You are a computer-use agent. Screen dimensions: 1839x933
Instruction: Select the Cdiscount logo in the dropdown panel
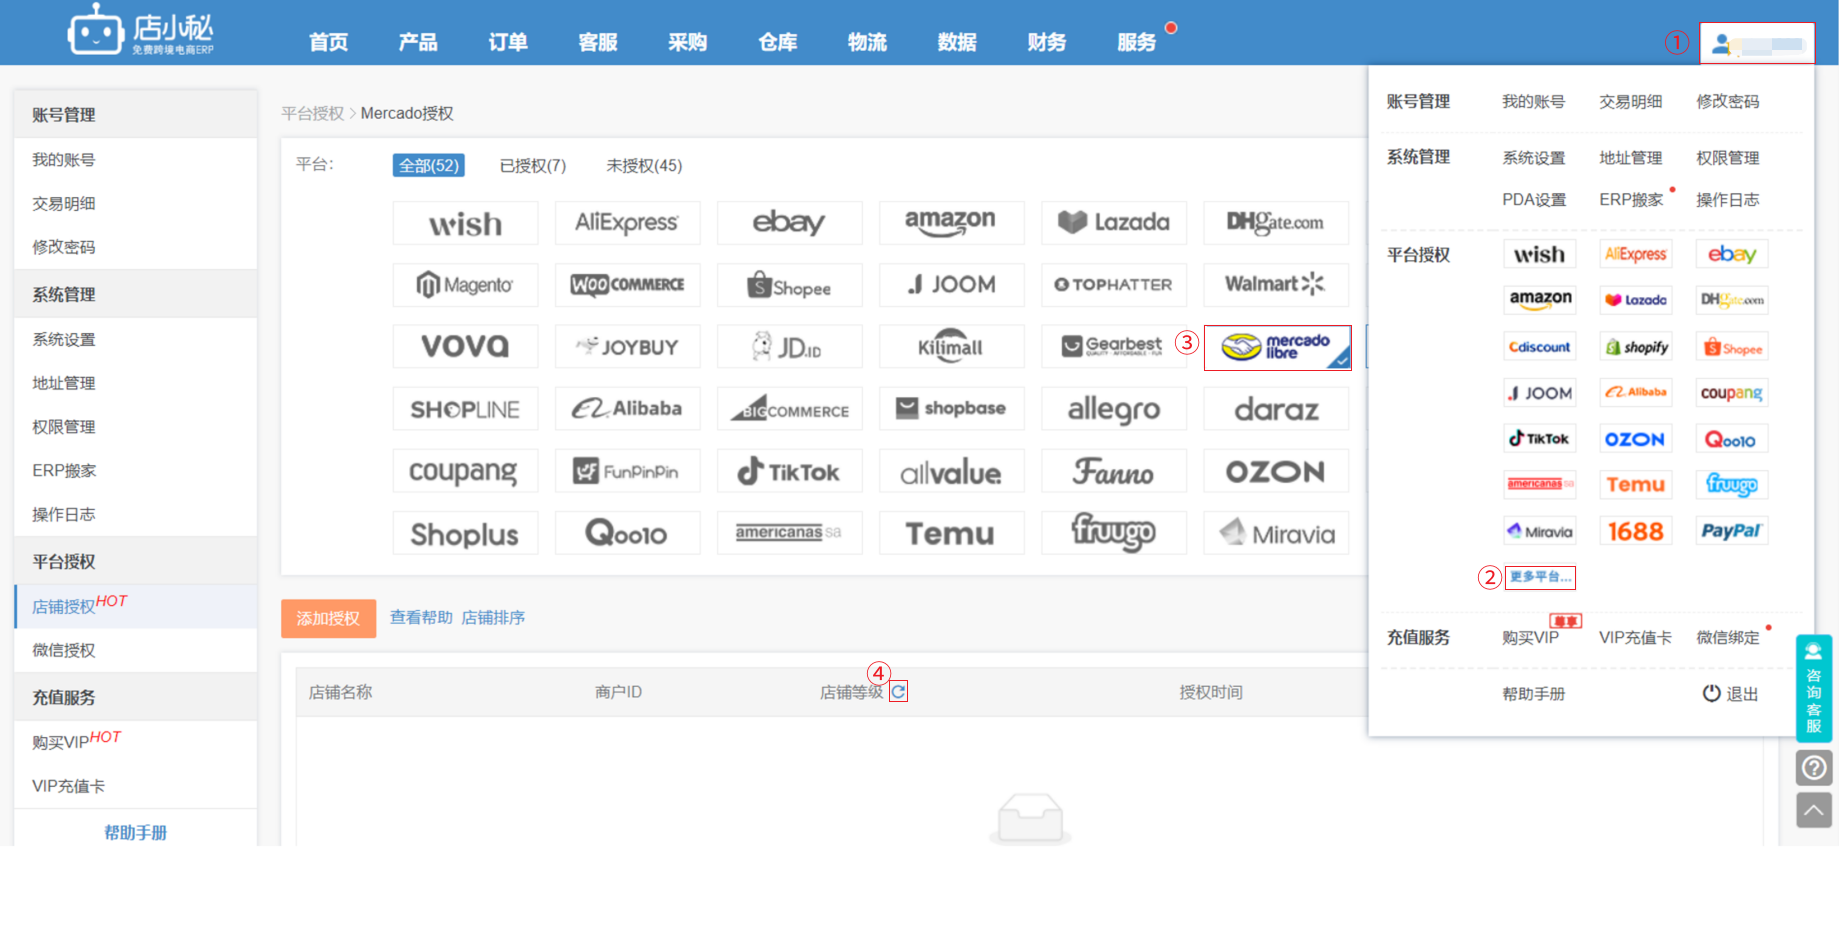[1540, 347]
